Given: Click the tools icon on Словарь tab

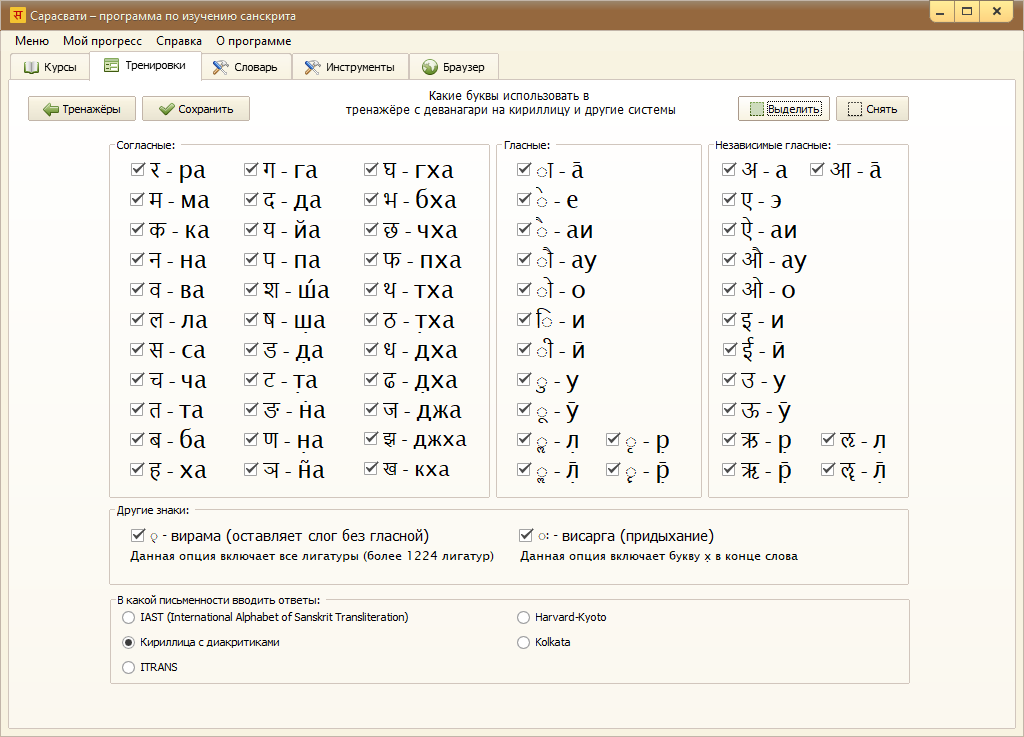Looking at the screenshot, I should click(x=220, y=67).
